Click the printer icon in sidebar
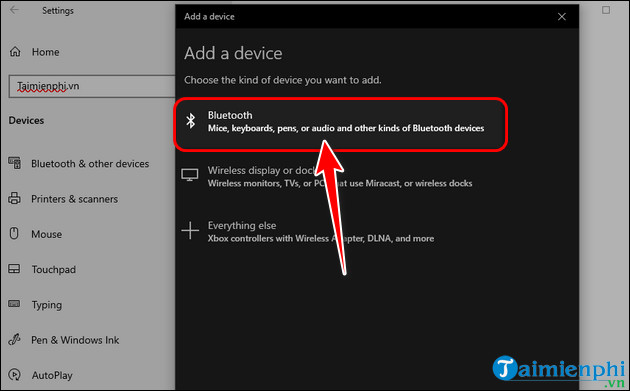 click(x=14, y=198)
